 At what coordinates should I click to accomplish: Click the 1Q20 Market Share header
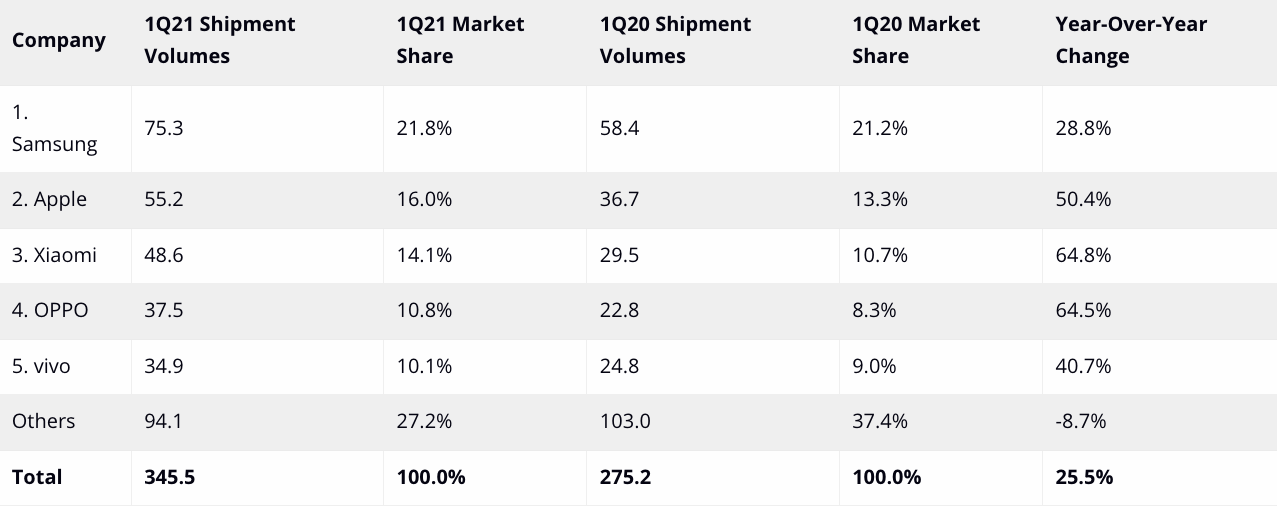click(916, 40)
